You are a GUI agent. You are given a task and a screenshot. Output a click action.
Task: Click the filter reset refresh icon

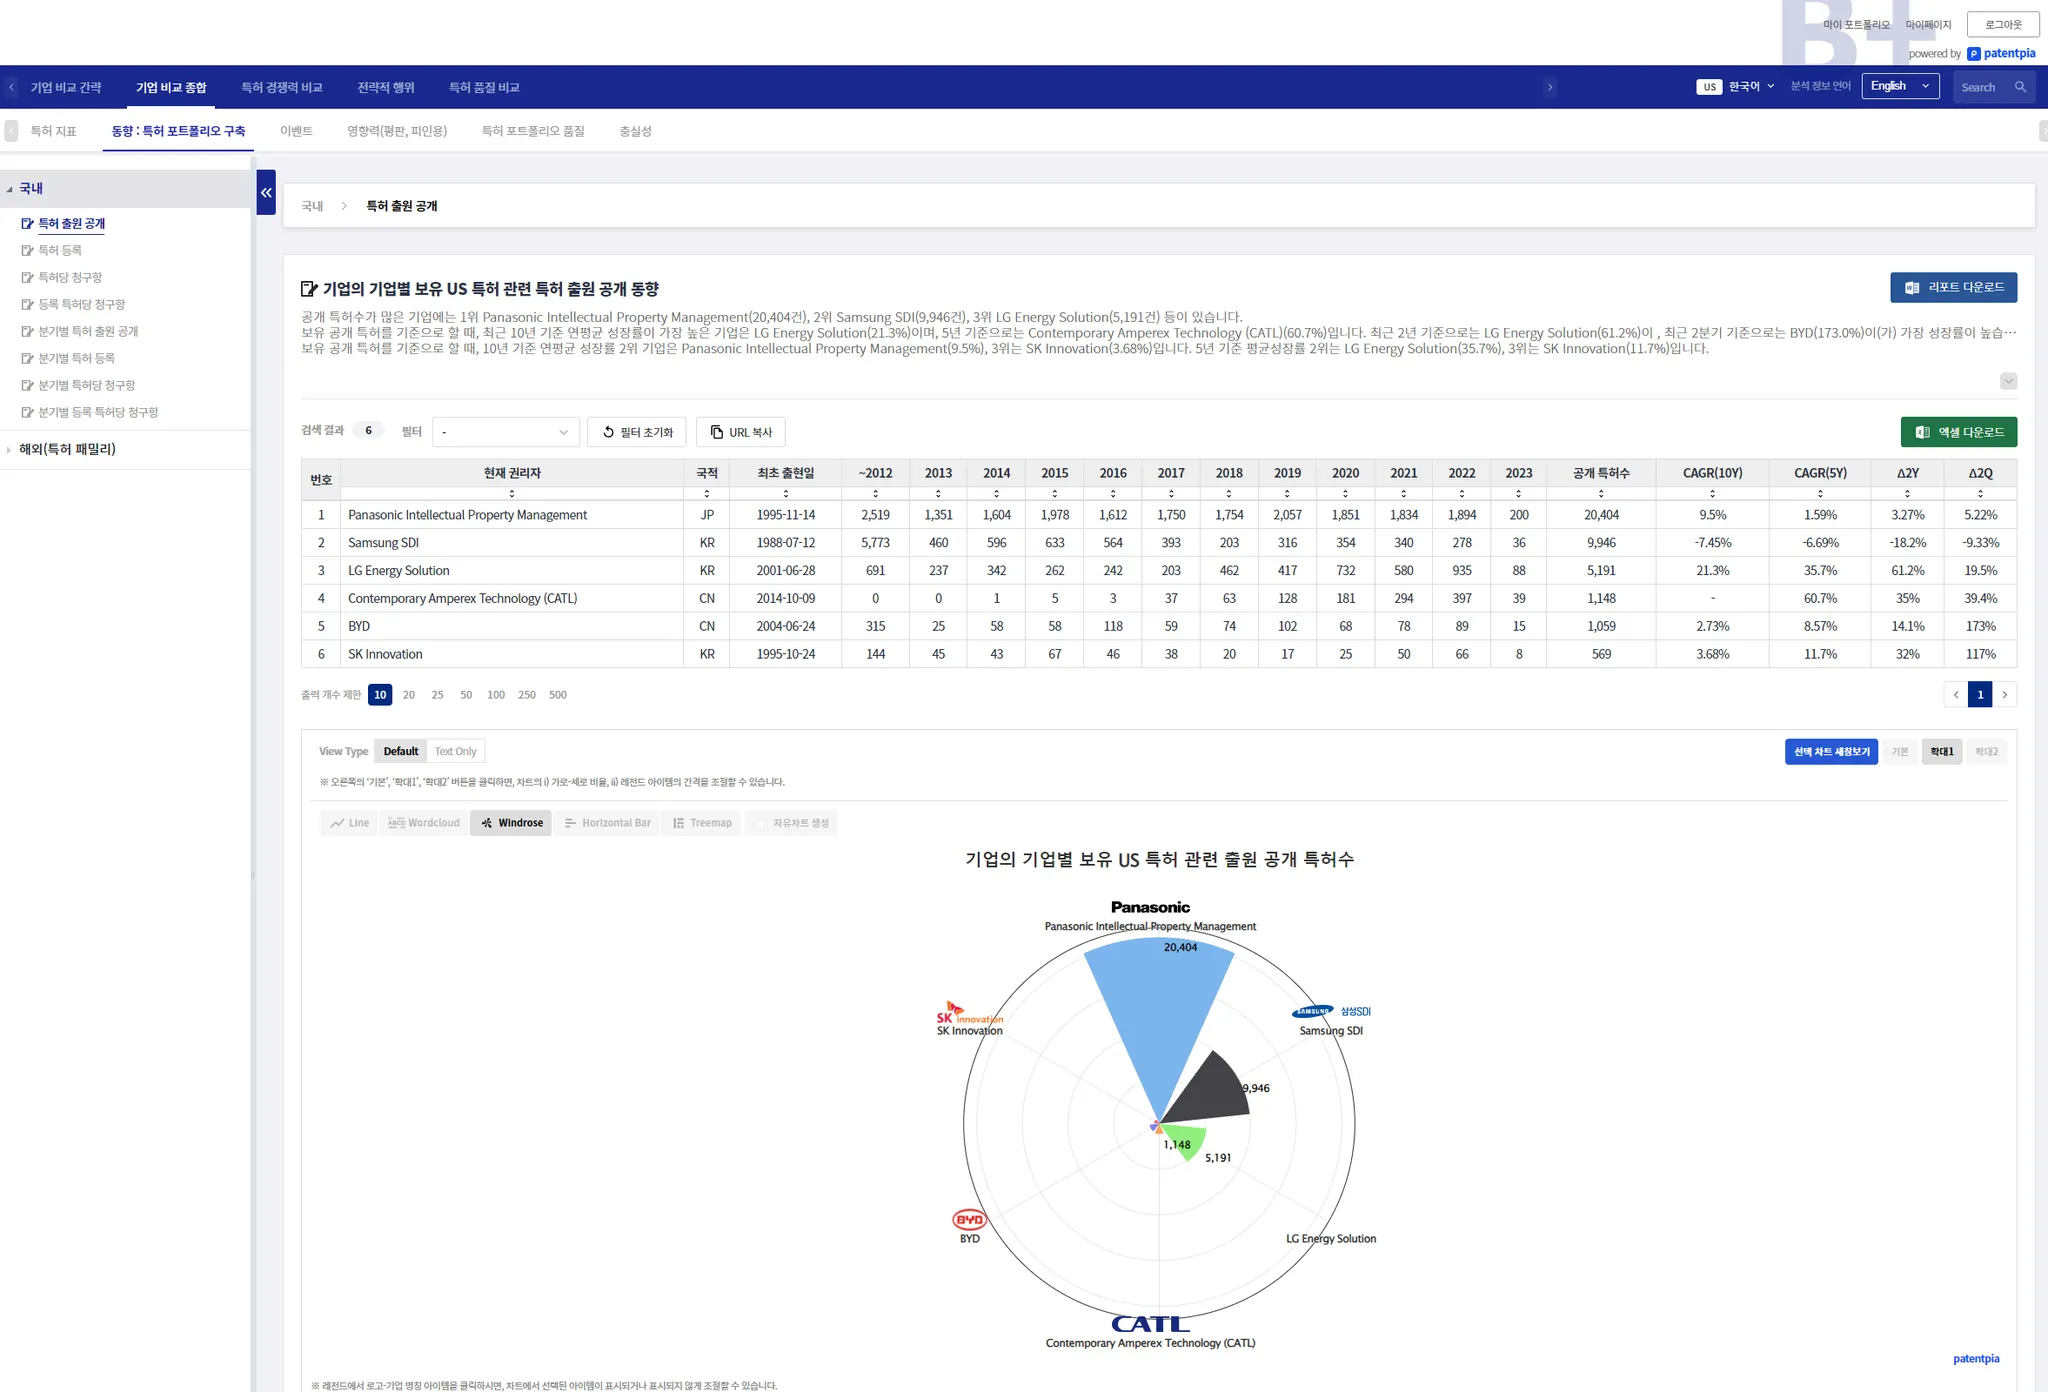point(608,432)
